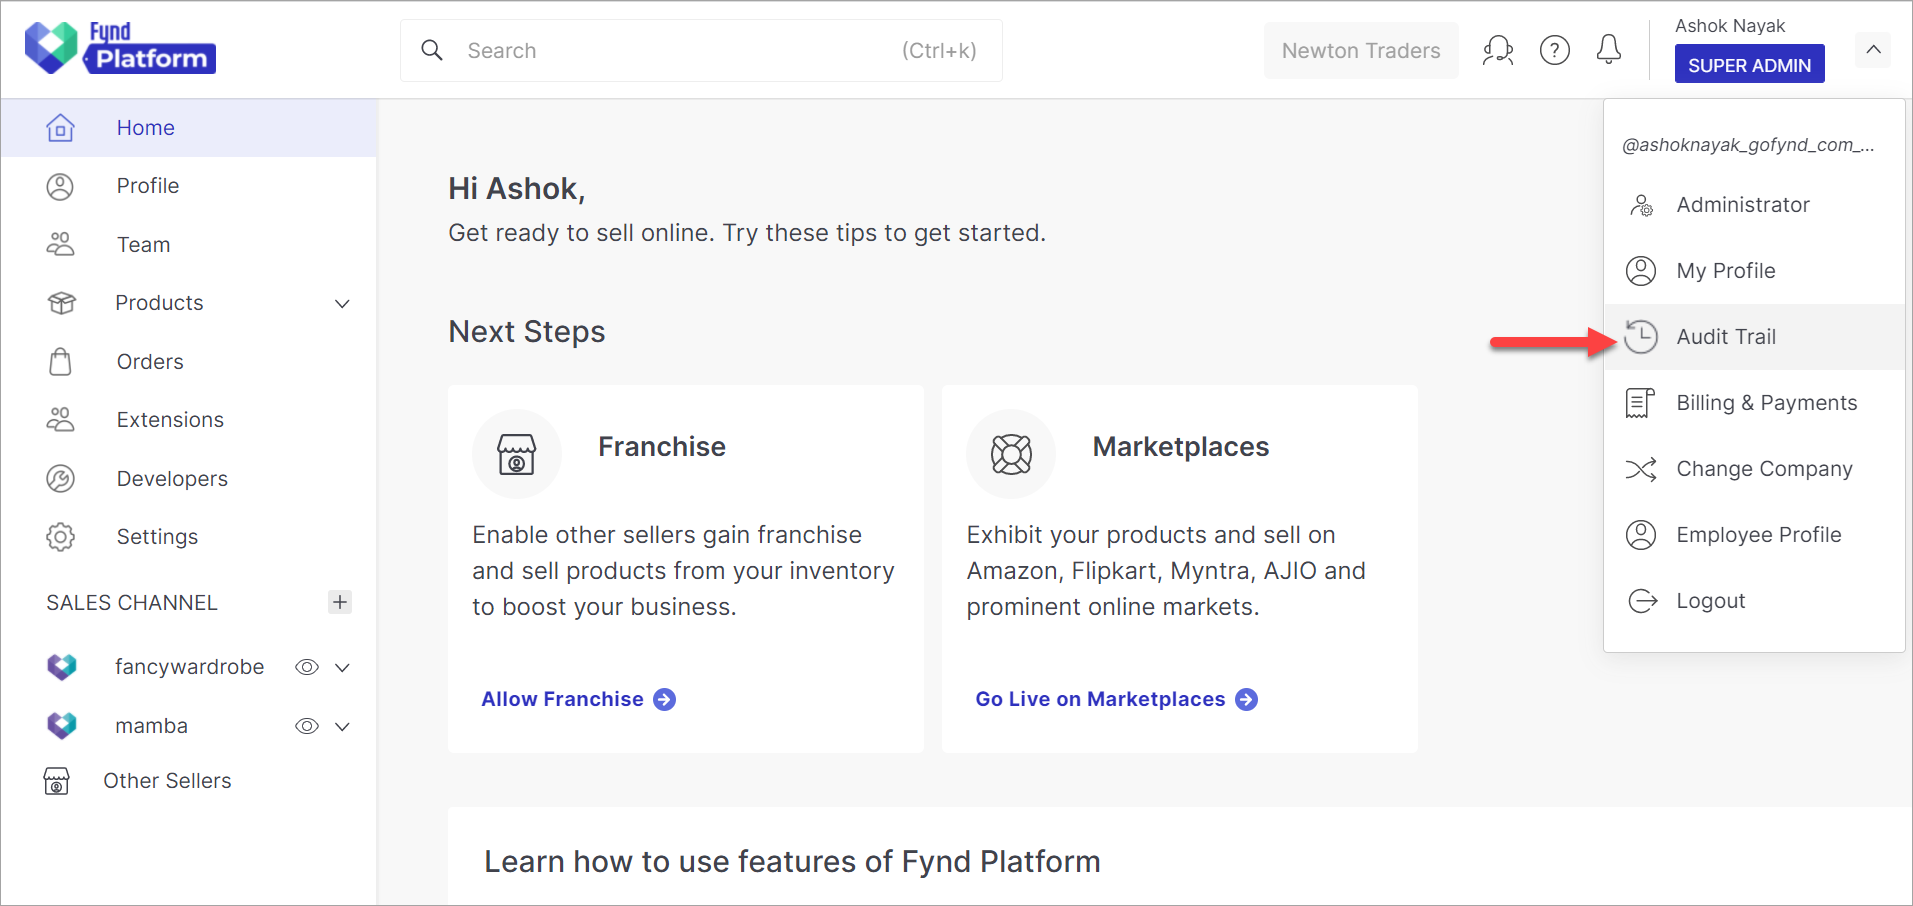The image size is (1913, 906).
Task: Toggle visibility eye for fancywardrobe
Action: pyautogui.click(x=307, y=667)
